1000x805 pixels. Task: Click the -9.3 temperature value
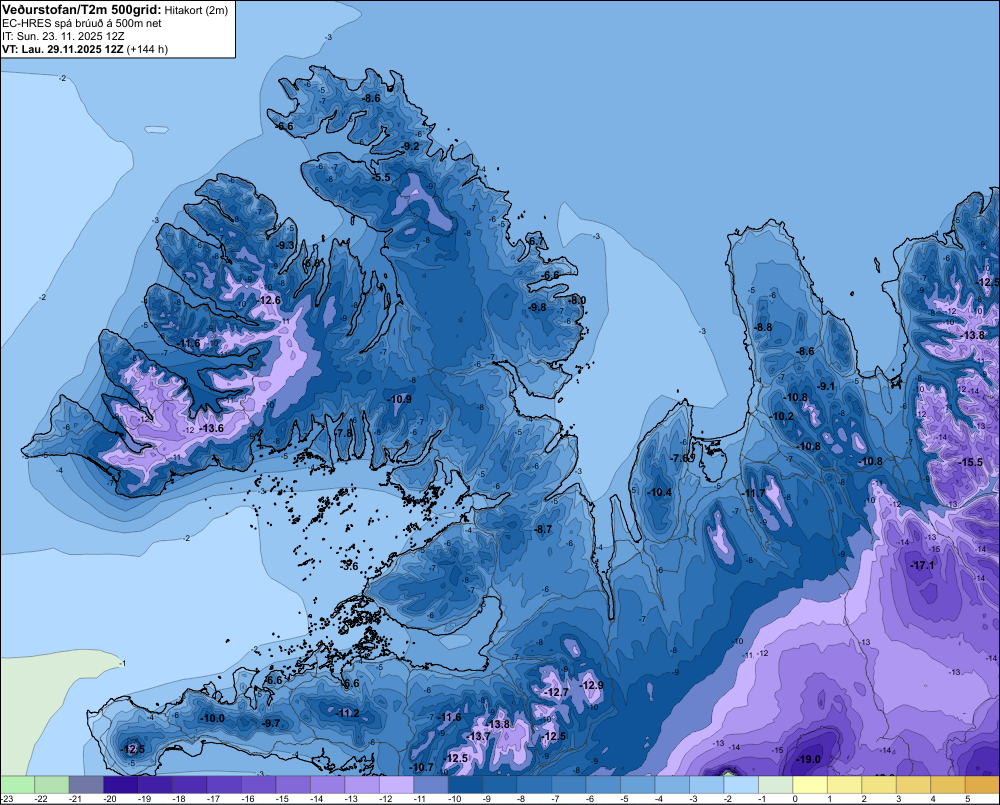pos(285,245)
